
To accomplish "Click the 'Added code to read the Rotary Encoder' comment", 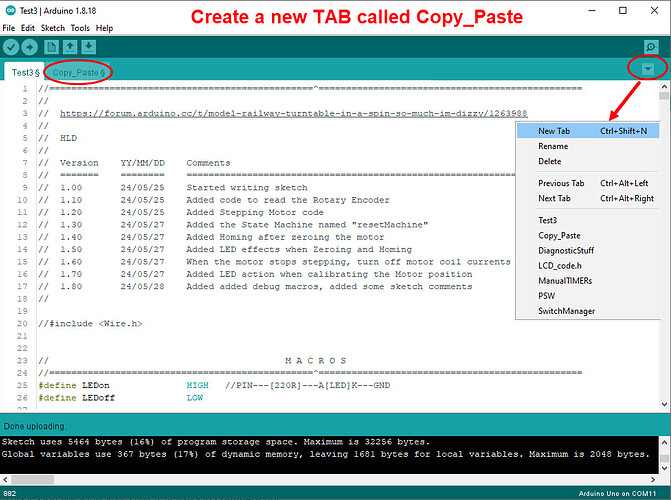I will [288, 200].
